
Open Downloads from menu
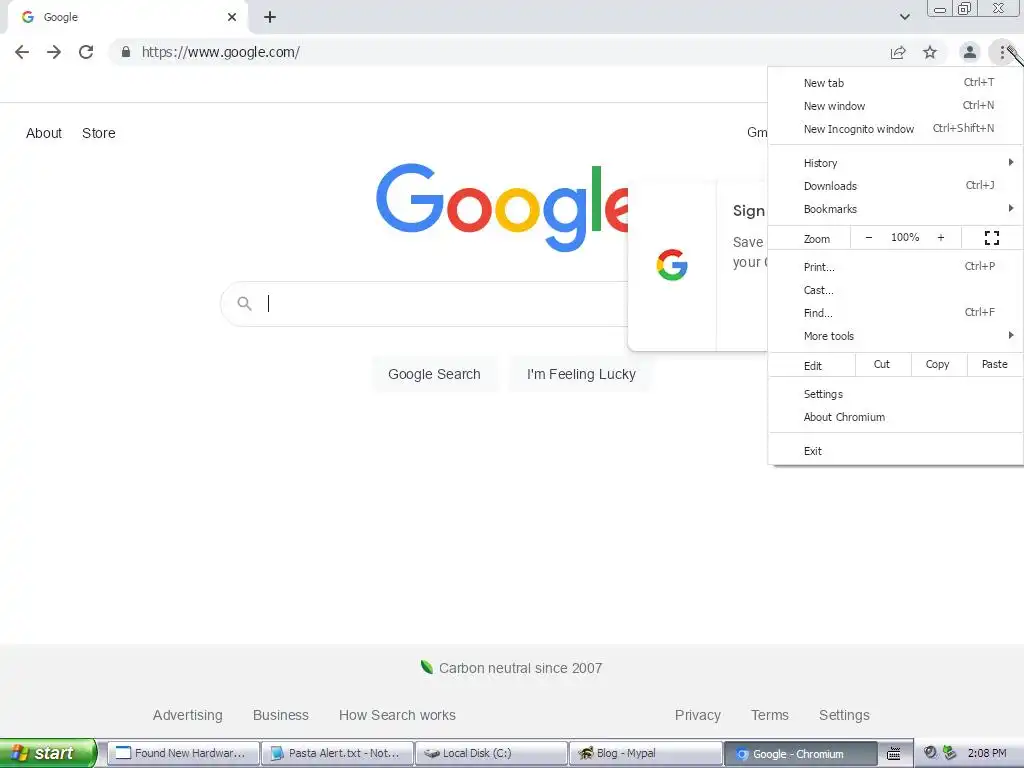(x=895, y=186)
